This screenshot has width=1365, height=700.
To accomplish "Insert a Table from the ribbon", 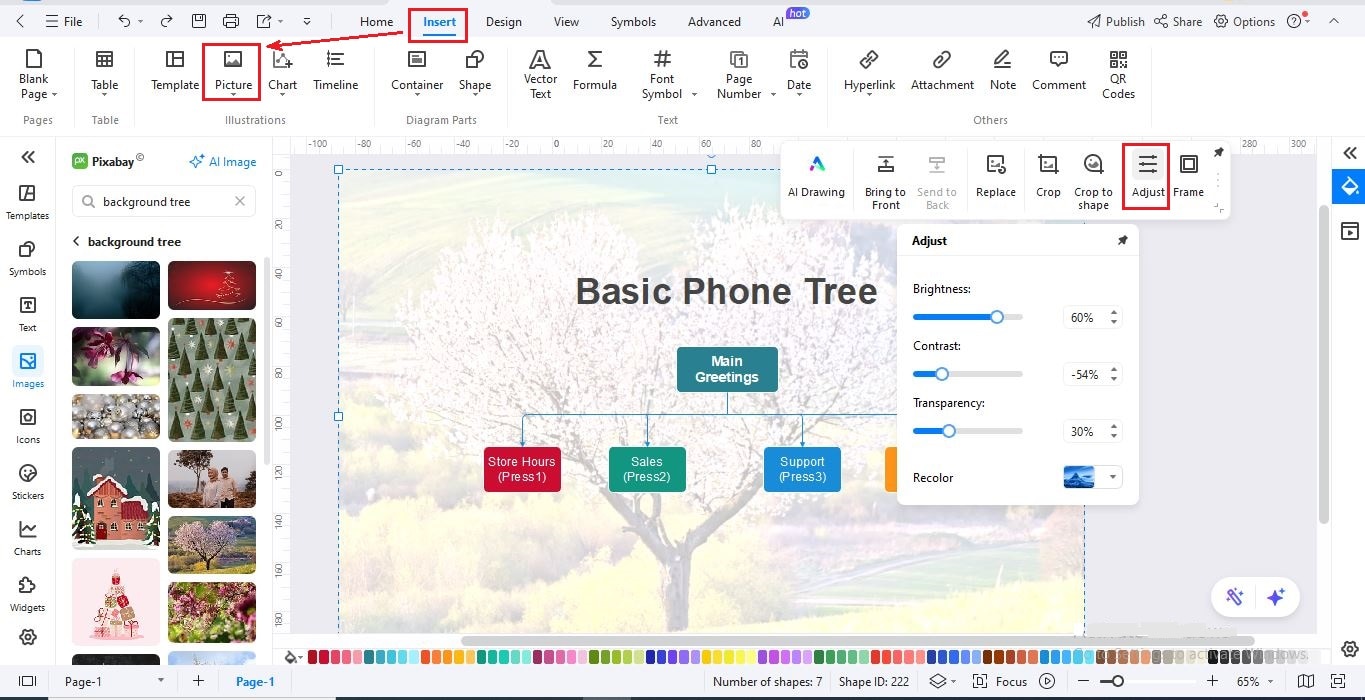I will [x=104, y=72].
